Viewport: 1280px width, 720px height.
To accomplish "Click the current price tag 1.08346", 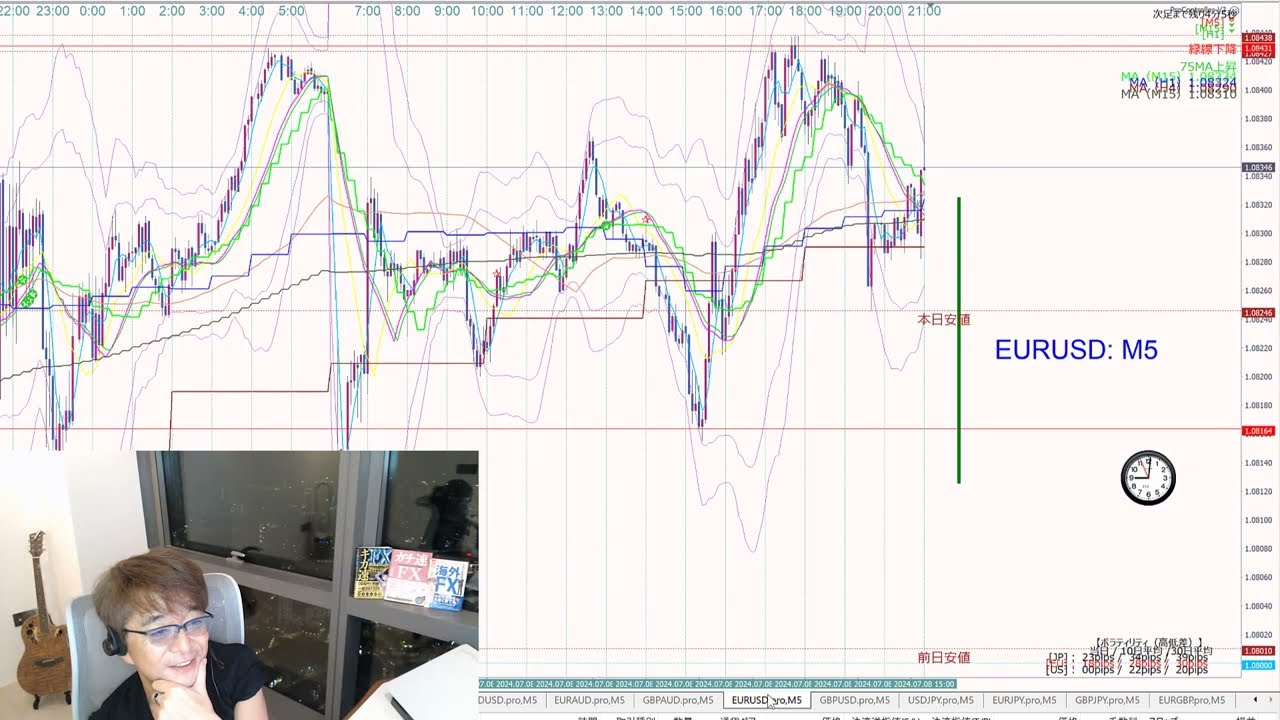I will (x=1257, y=167).
